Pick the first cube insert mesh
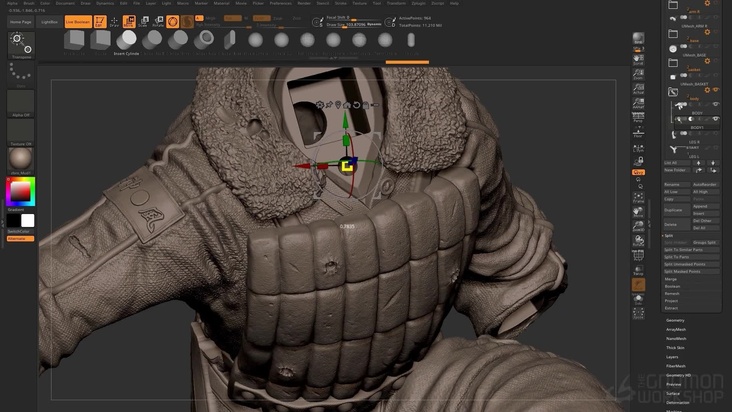 (74, 41)
